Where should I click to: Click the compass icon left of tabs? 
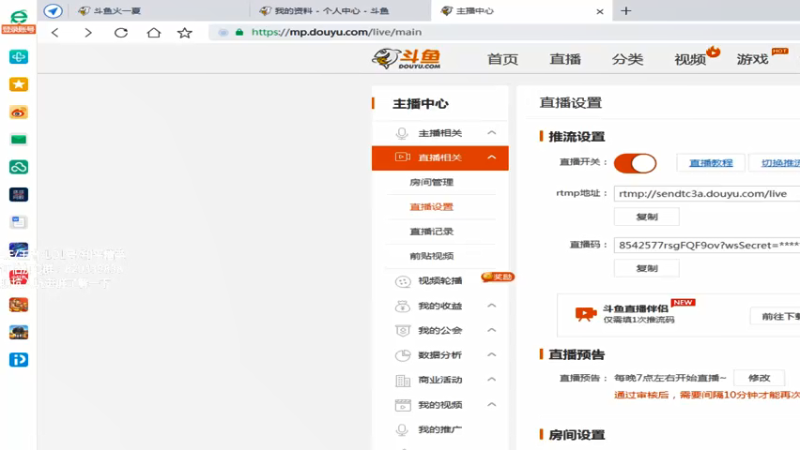53,11
